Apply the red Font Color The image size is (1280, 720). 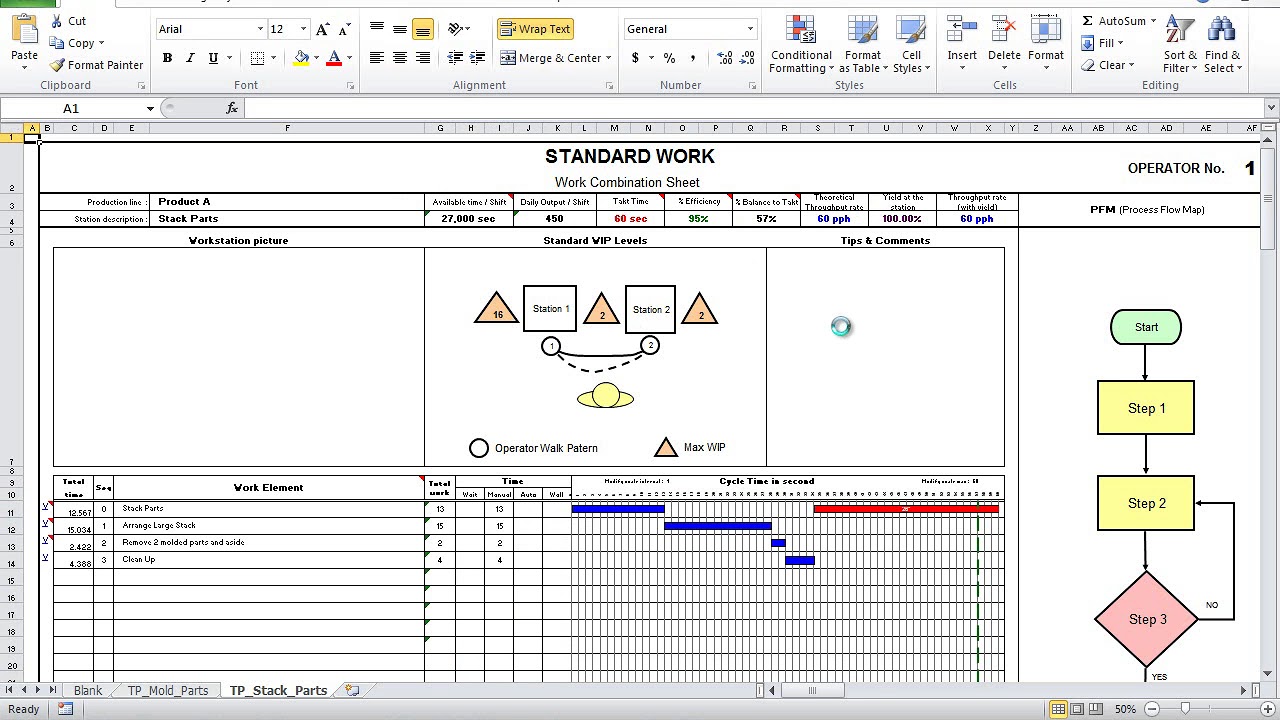point(334,58)
